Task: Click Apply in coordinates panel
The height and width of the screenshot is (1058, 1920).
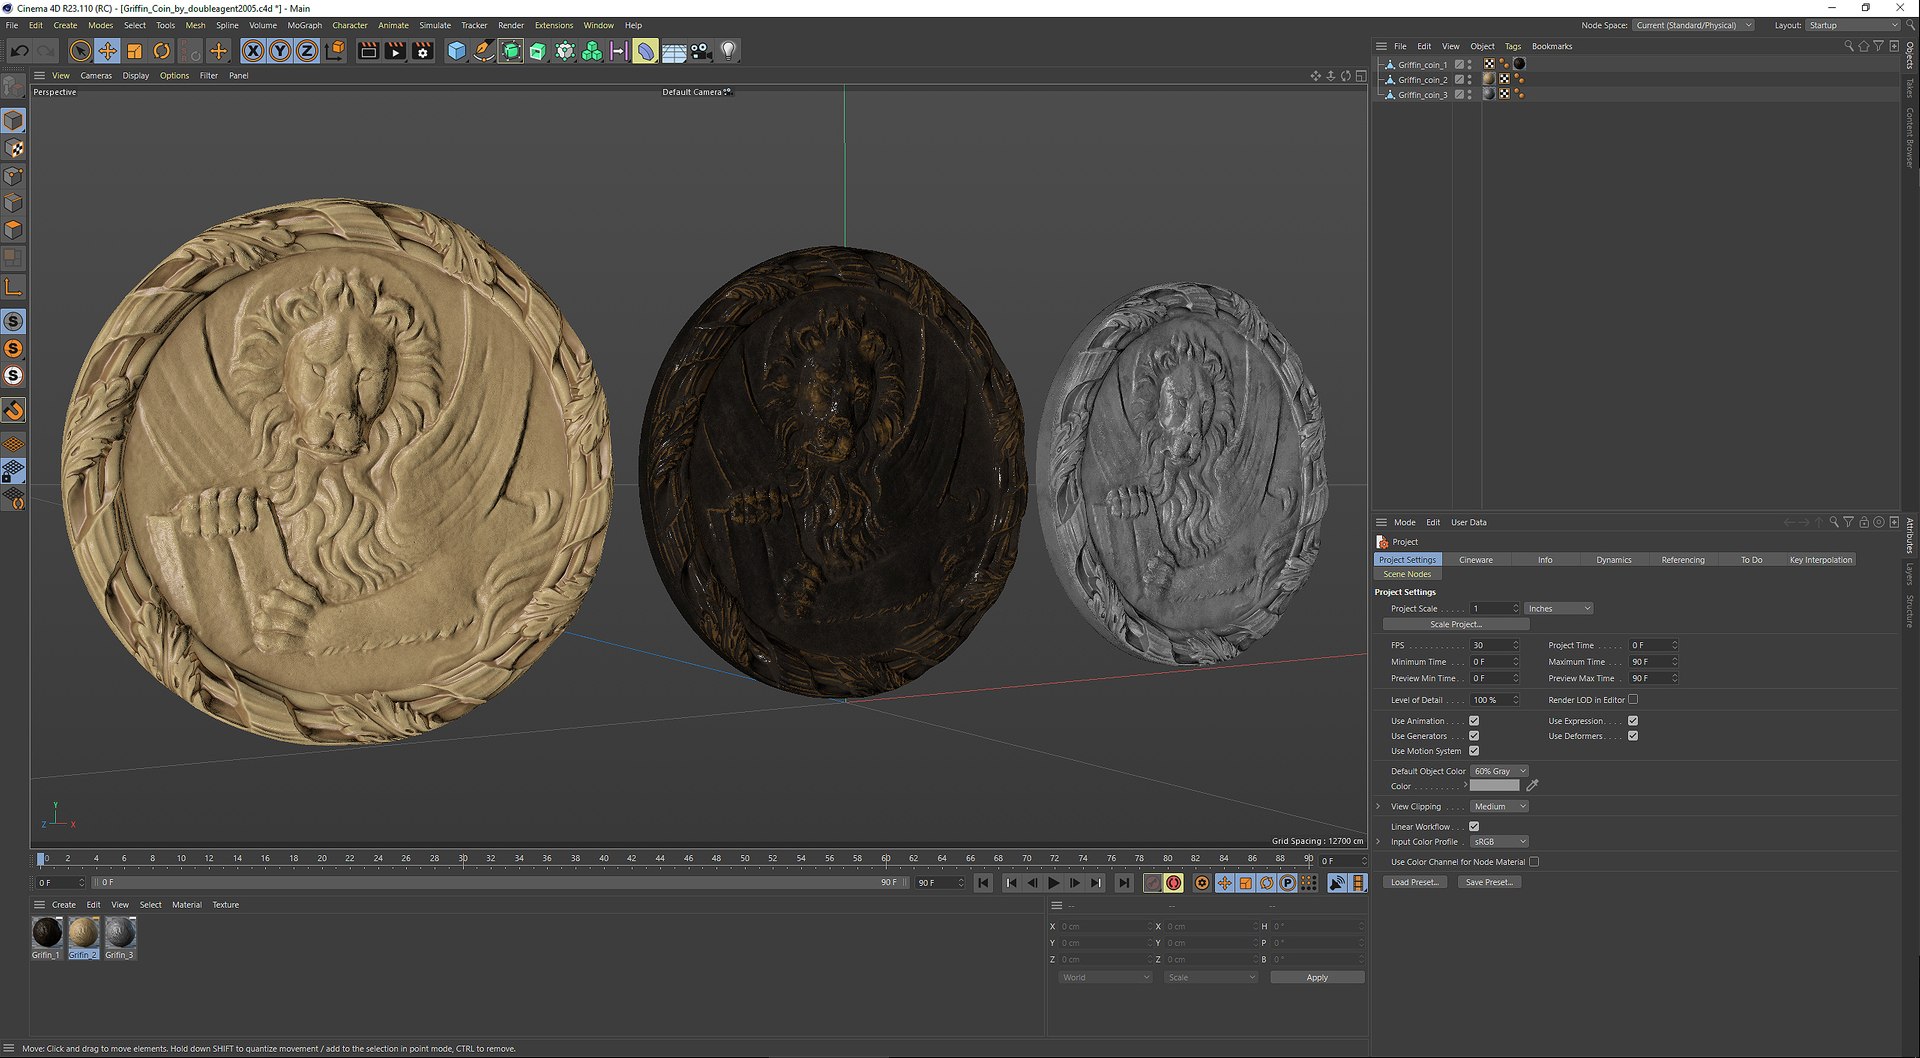Action: coord(1317,978)
